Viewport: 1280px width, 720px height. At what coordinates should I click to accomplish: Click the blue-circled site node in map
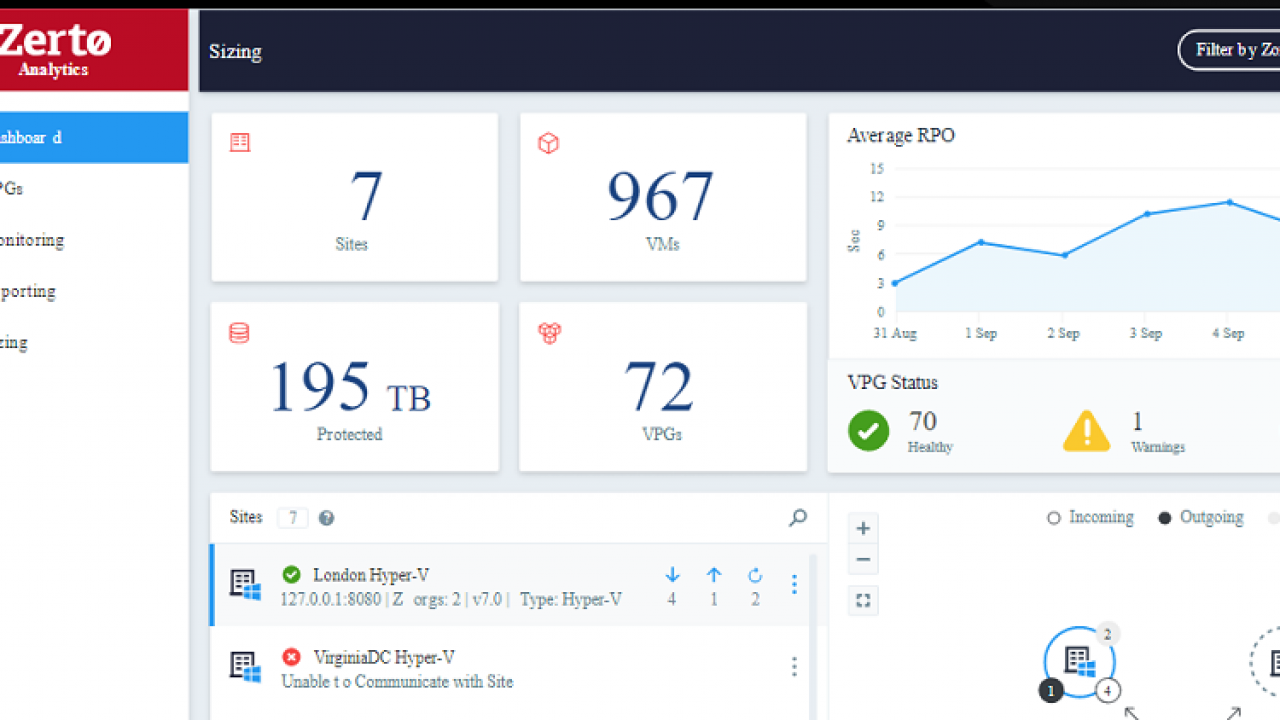tap(1079, 661)
